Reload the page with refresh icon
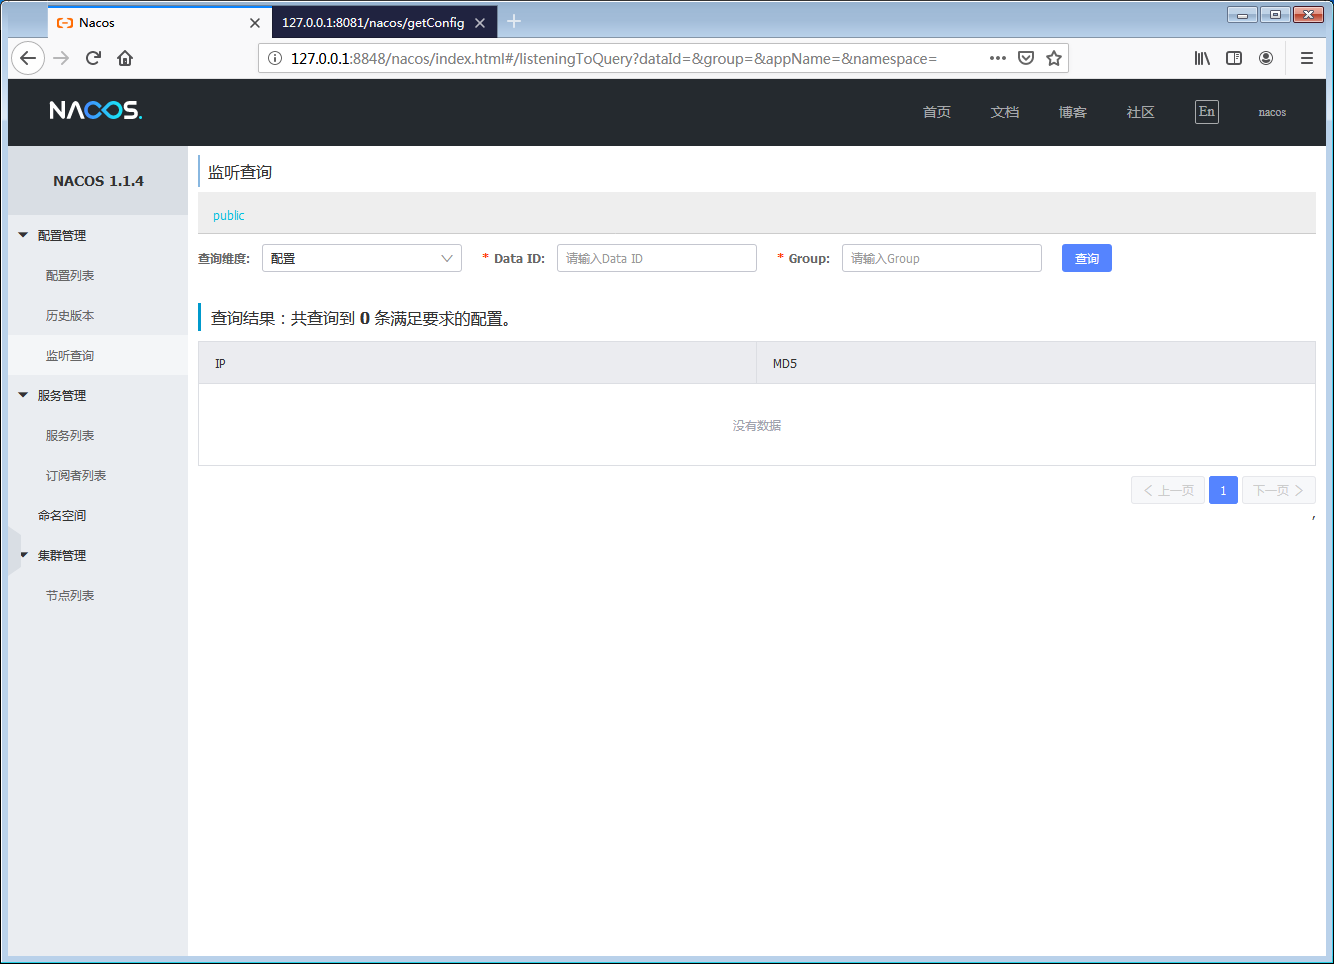This screenshot has width=1334, height=964. click(93, 58)
